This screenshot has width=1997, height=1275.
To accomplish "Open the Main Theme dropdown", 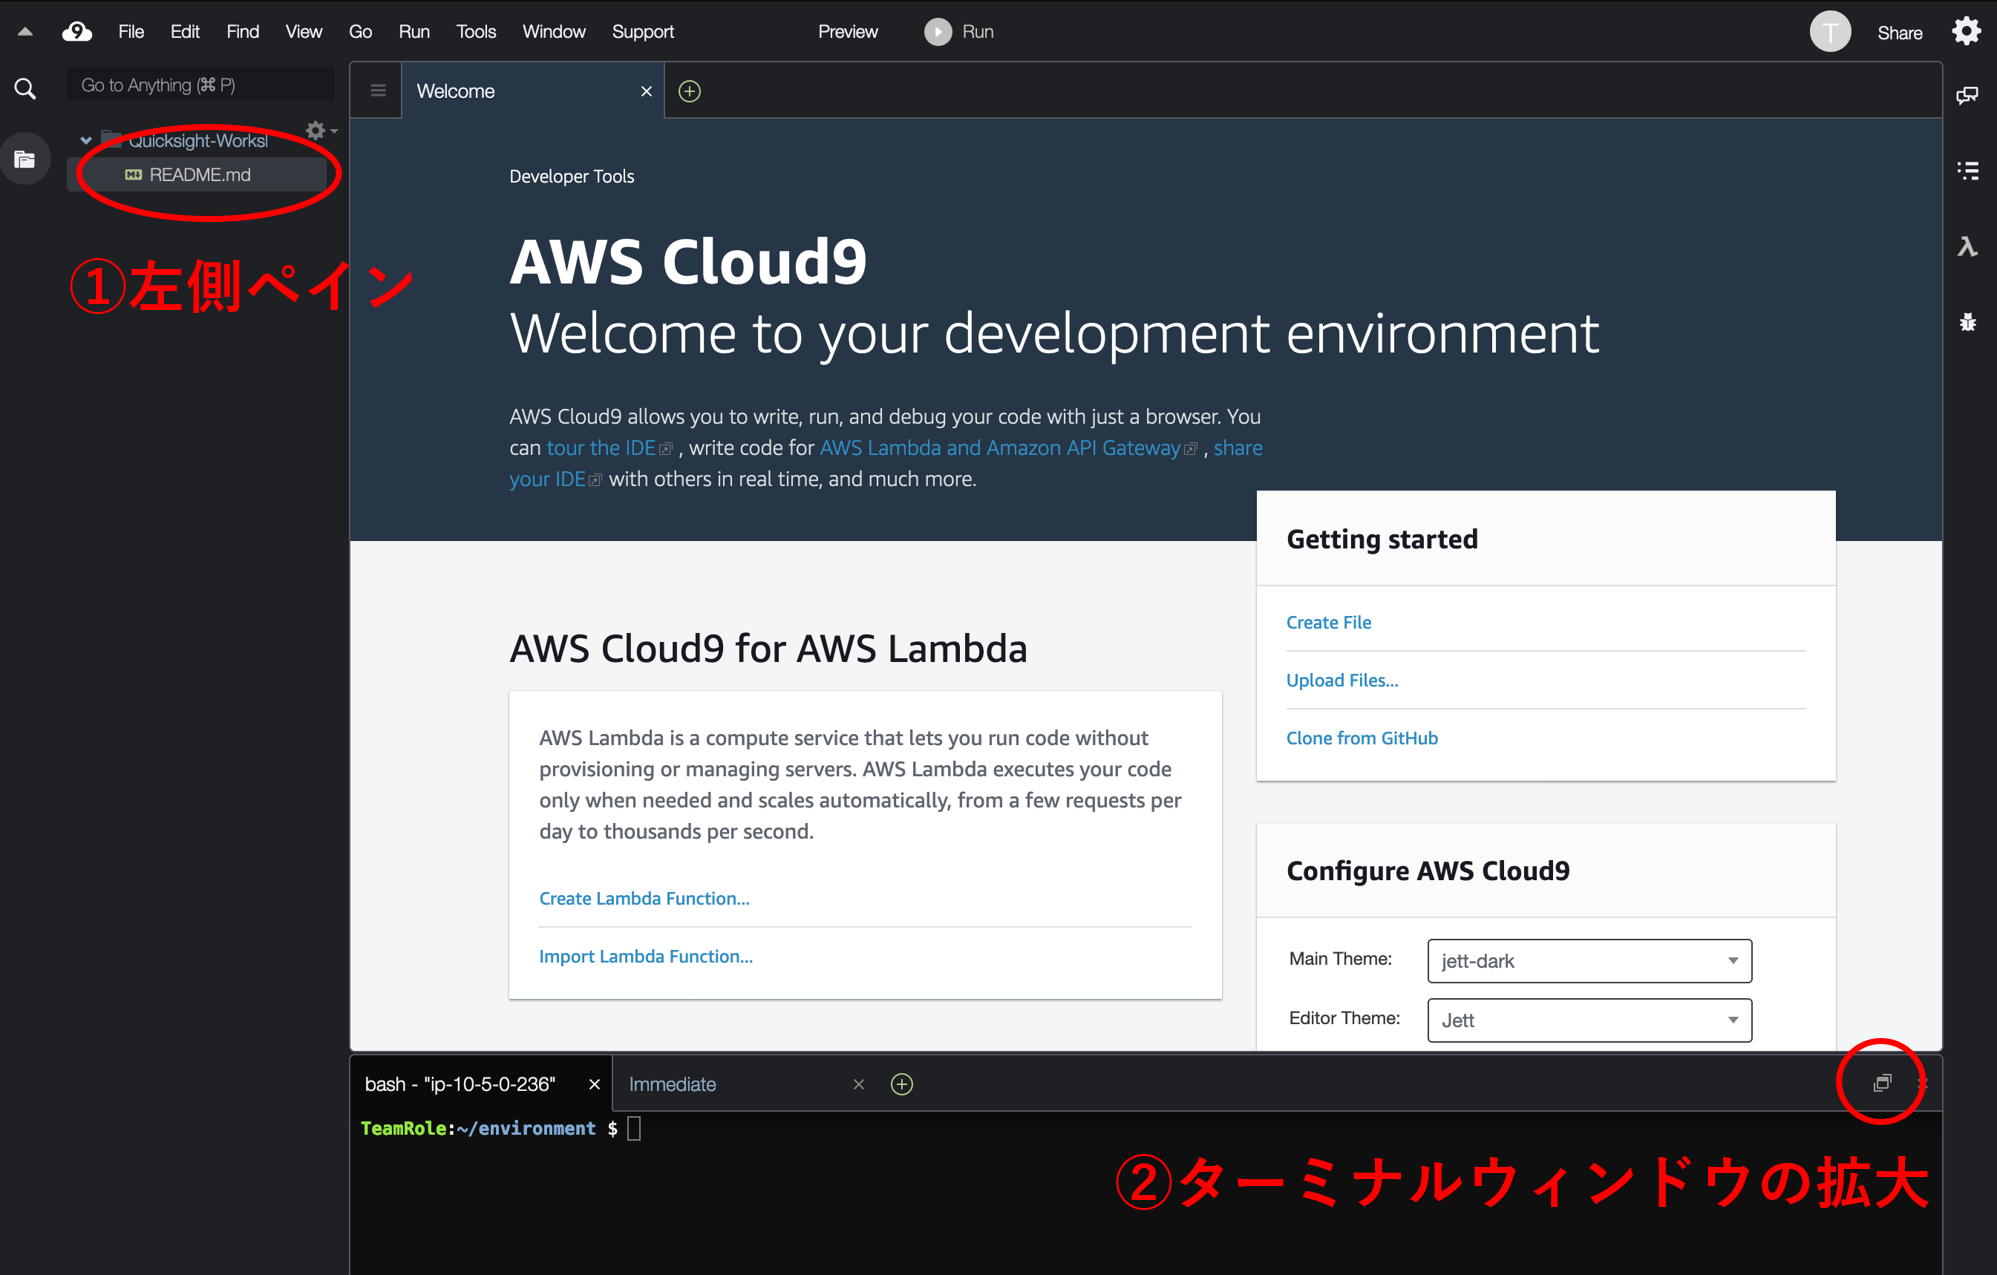I will tap(1589, 961).
